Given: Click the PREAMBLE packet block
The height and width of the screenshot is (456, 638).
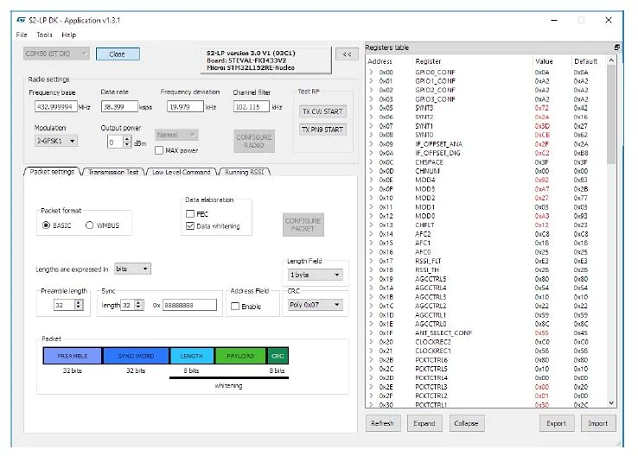Looking at the screenshot, I should pos(72,356).
